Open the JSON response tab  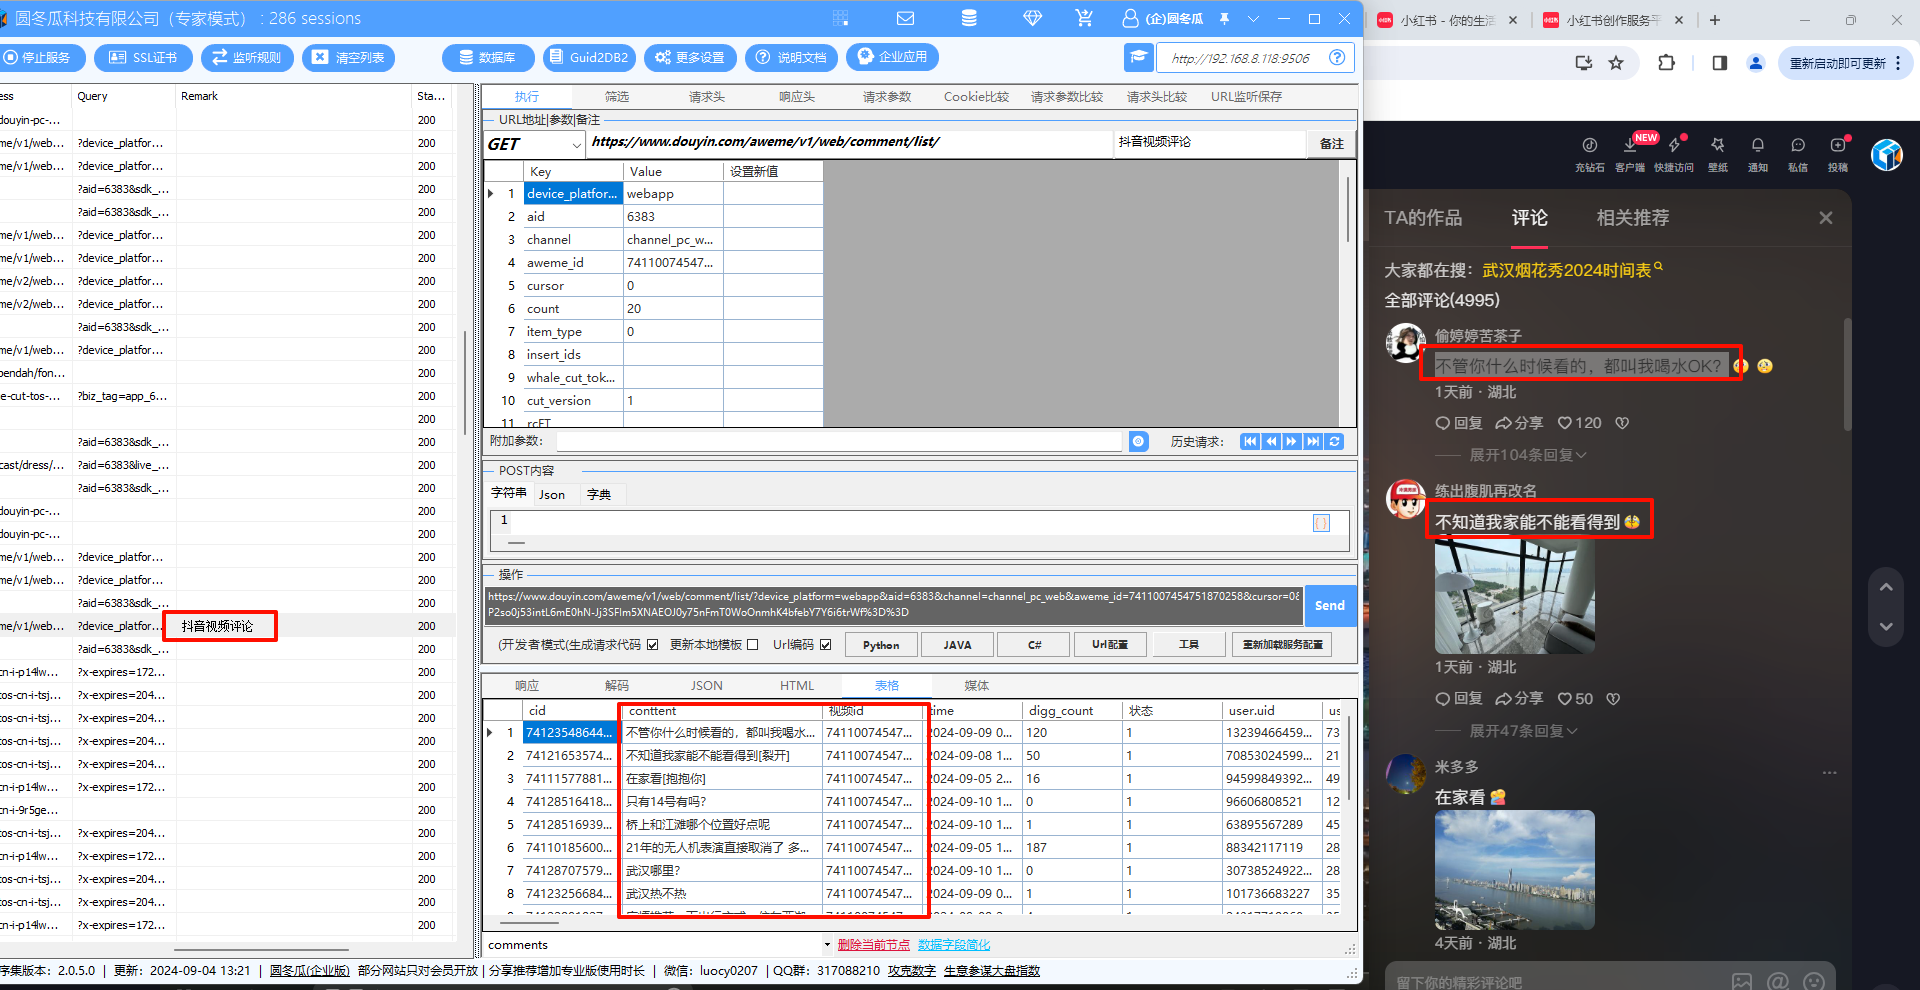(707, 686)
